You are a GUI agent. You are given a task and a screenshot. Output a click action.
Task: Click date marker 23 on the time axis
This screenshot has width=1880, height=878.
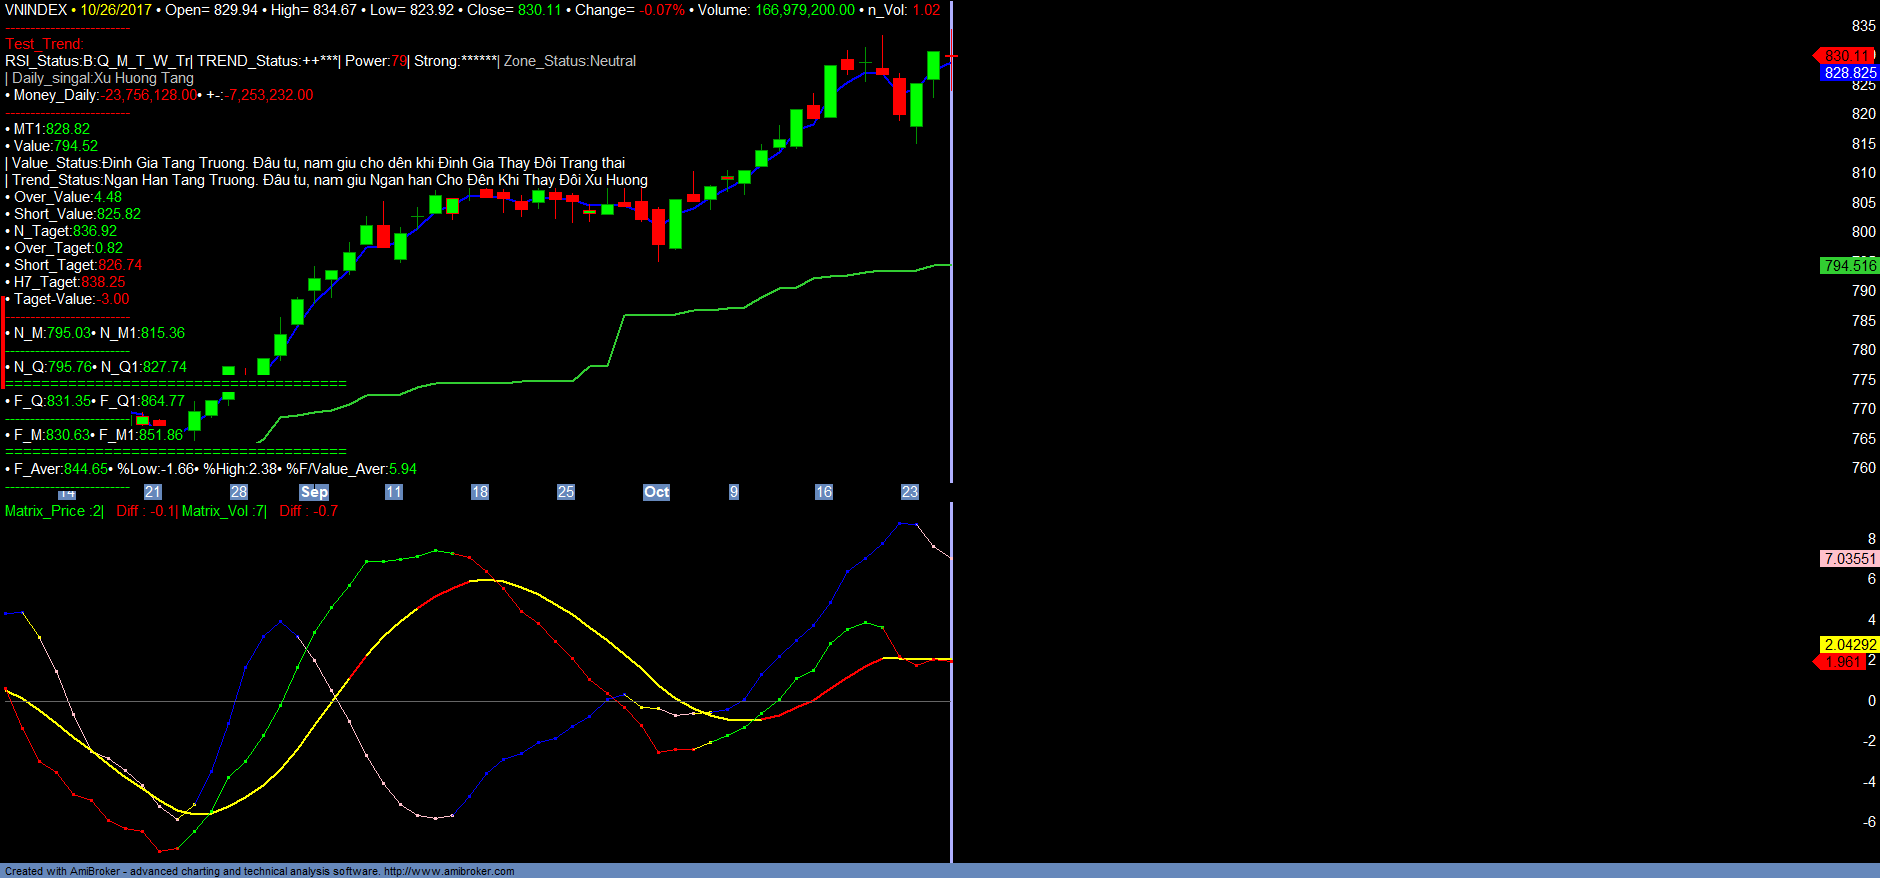pyautogui.click(x=910, y=492)
